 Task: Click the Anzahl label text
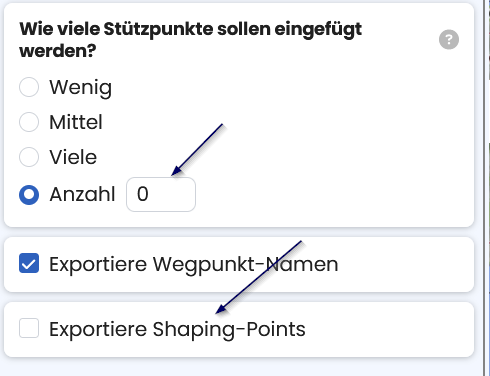82,194
